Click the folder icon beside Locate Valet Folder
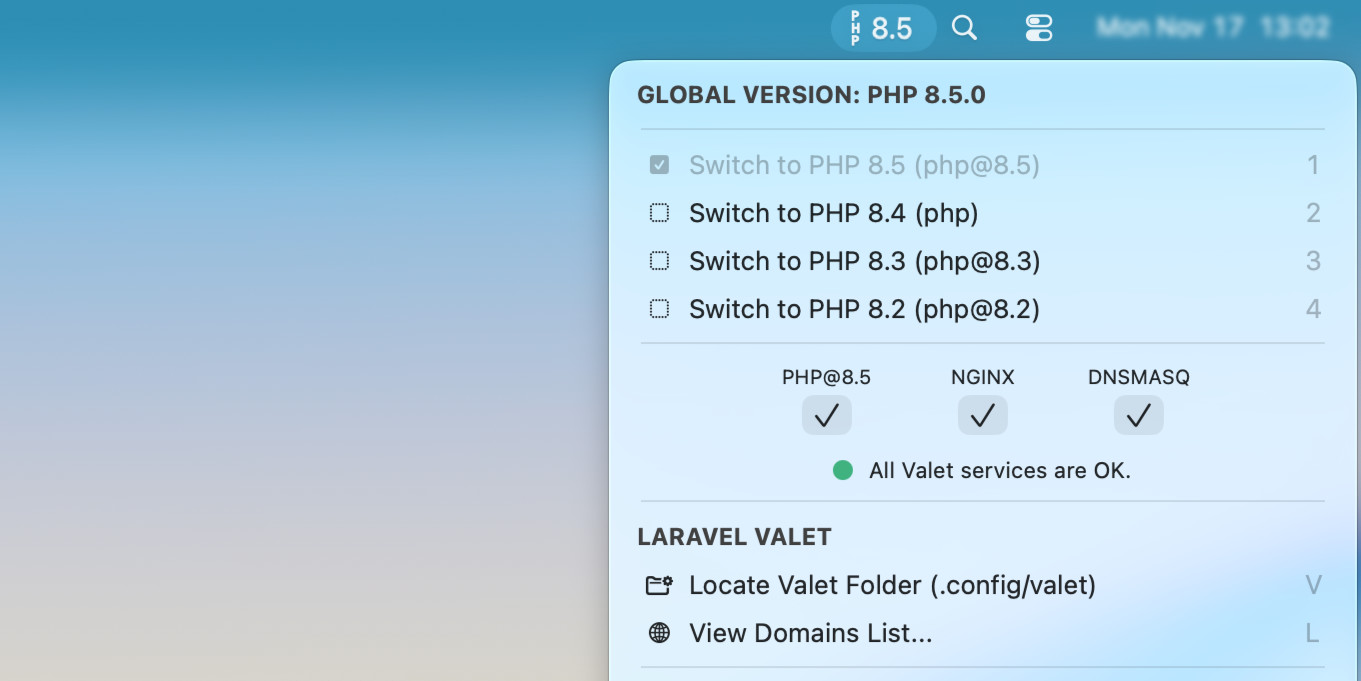 click(659, 586)
